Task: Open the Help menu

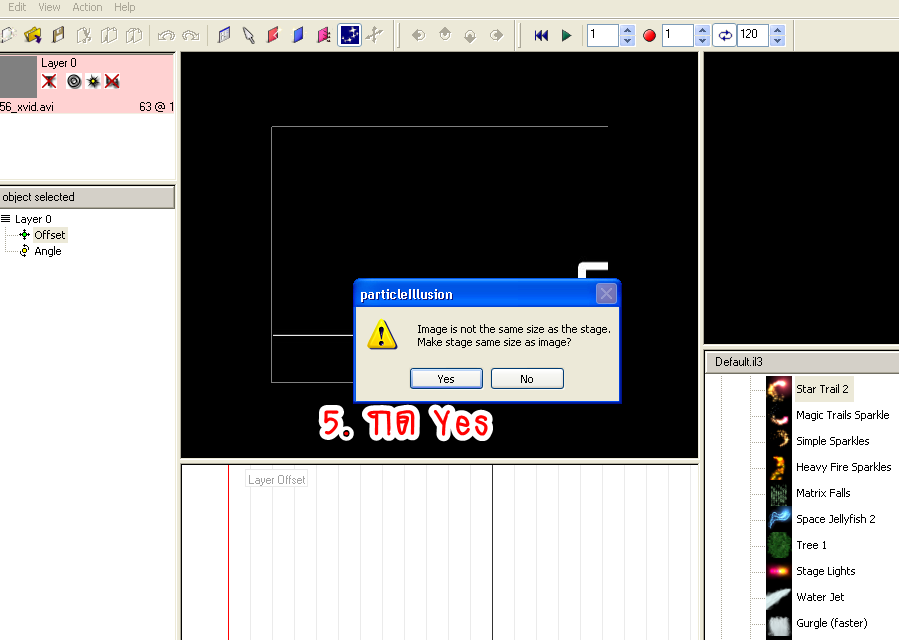Action: click(x=124, y=7)
